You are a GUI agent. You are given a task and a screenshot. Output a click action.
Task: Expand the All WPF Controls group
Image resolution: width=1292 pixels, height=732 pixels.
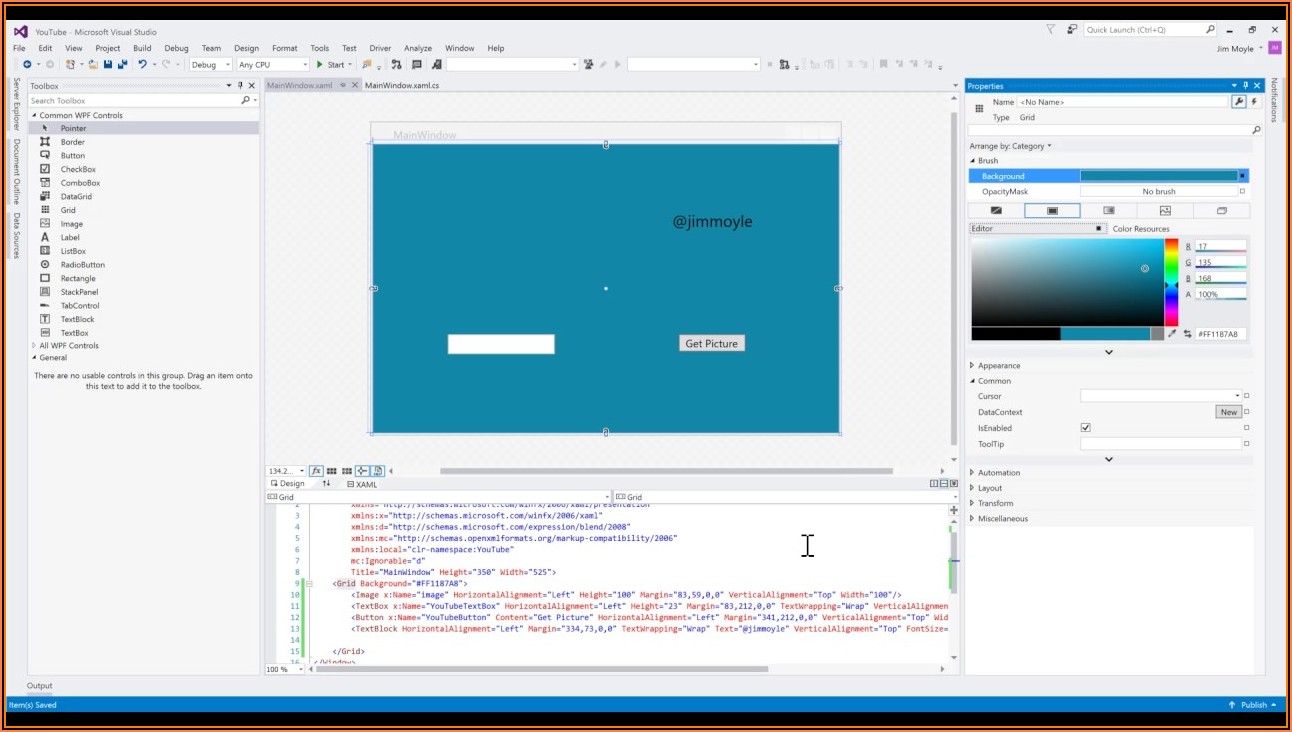click(x=68, y=346)
